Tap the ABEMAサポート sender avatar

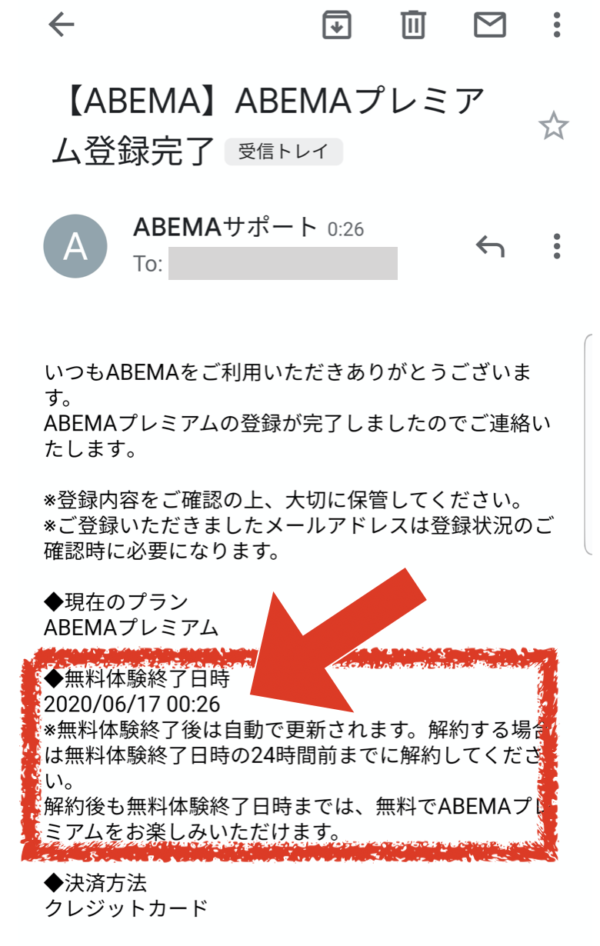click(75, 246)
